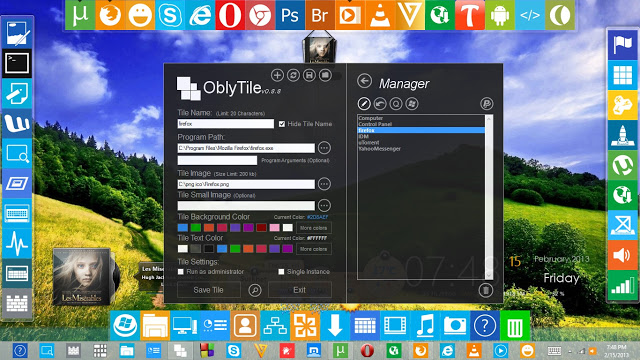Click the folder icon in the OblyTile header
This screenshot has height=360, width=640.
pos(325,75)
